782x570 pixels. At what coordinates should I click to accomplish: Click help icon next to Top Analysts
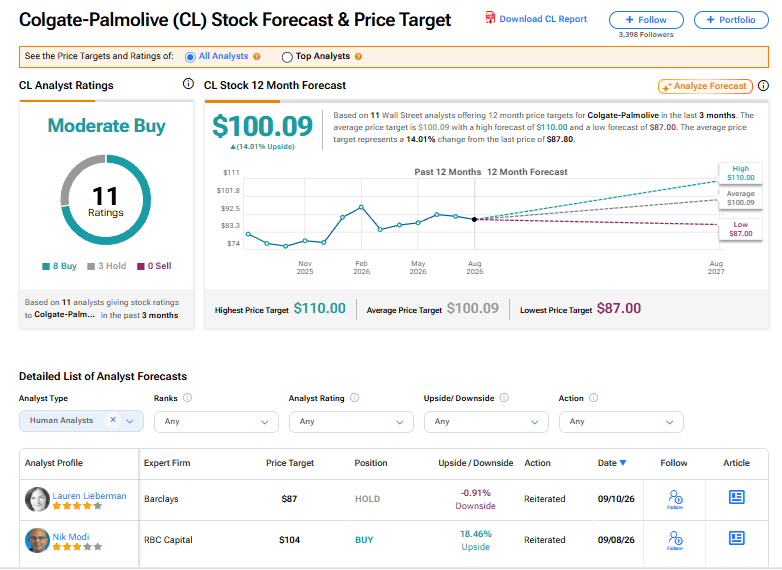point(358,57)
